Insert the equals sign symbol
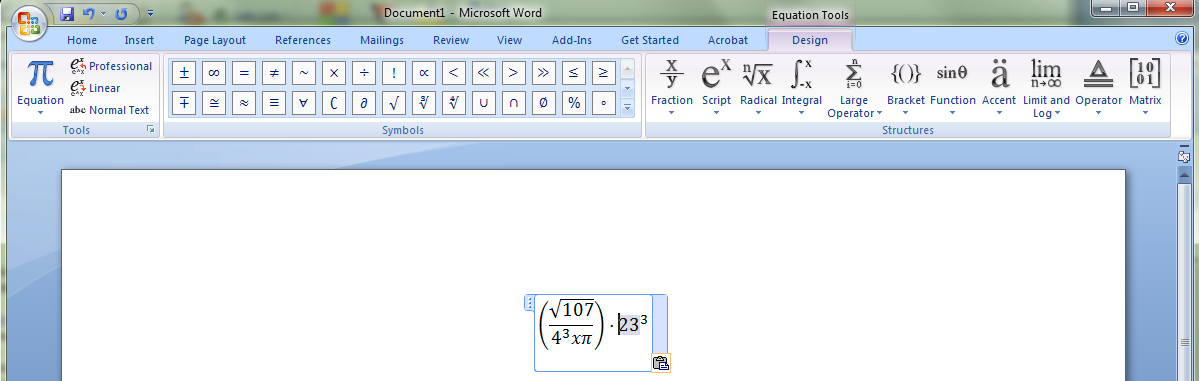The width and height of the screenshot is (1199, 381). click(244, 73)
